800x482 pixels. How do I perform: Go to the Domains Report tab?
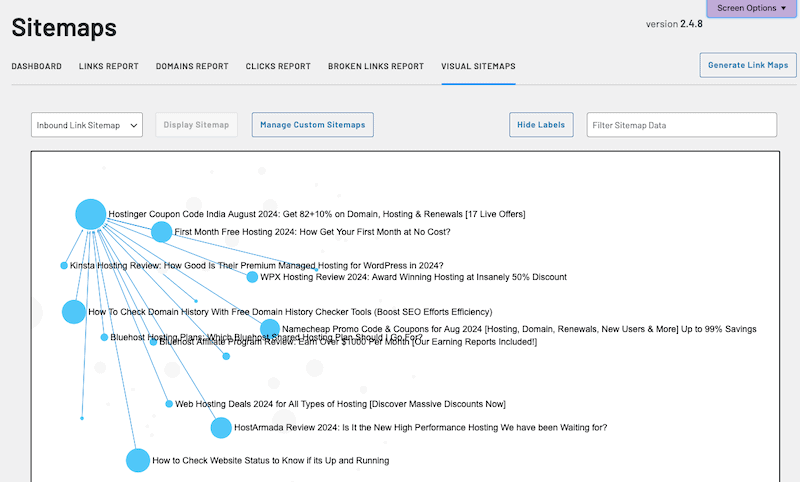coord(192,66)
